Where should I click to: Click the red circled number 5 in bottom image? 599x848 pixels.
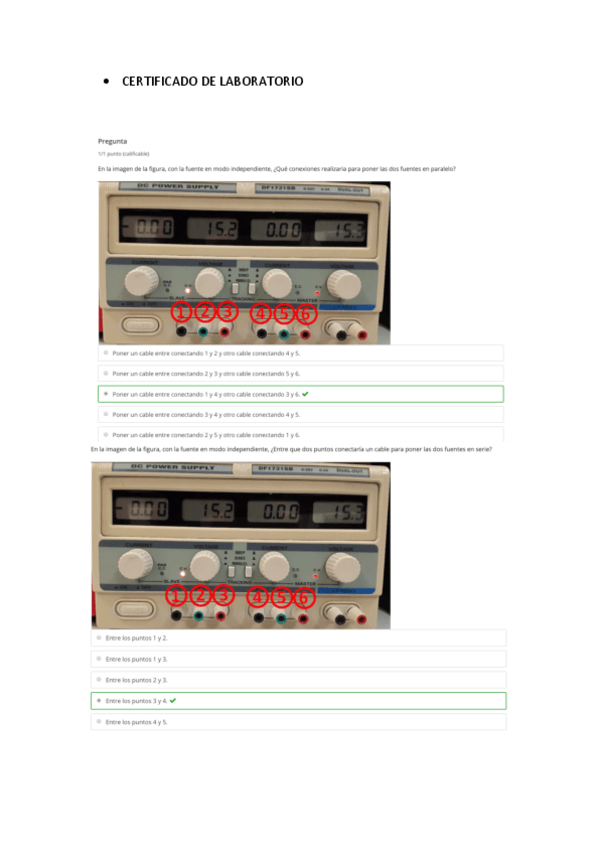[x=281, y=598]
